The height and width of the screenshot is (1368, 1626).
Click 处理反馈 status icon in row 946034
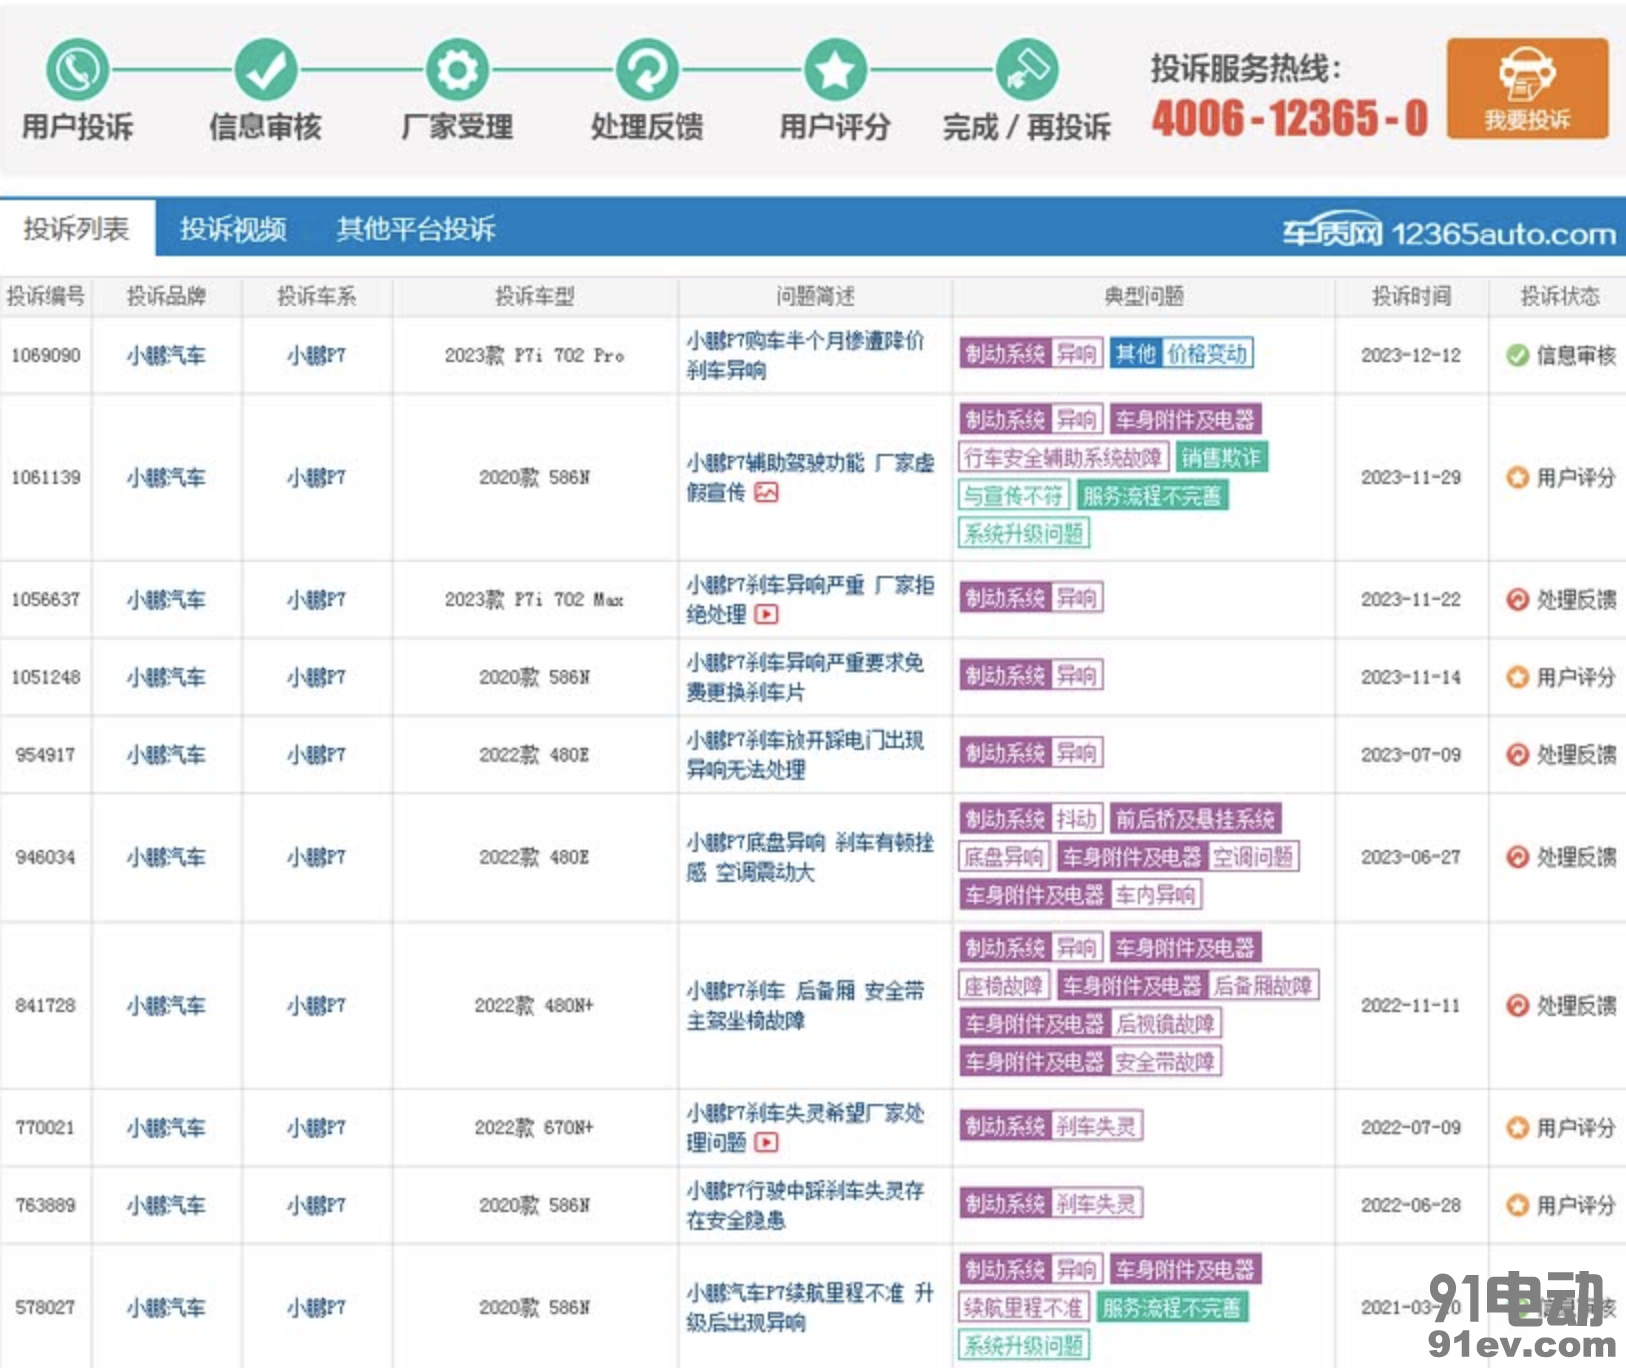(1518, 857)
